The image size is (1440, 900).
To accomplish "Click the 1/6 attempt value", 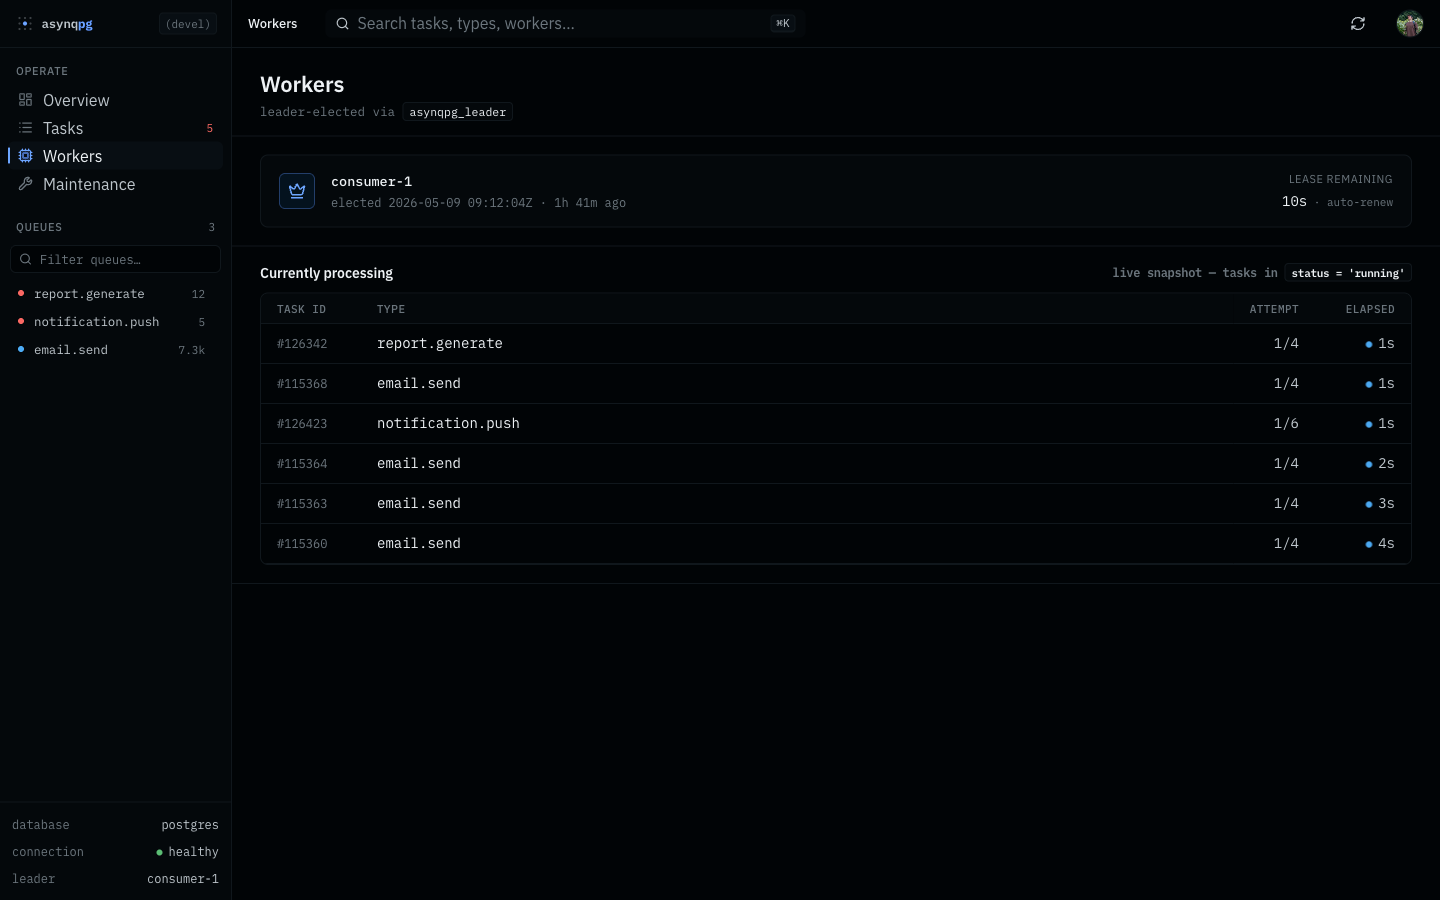I will click(x=1286, y=423).
